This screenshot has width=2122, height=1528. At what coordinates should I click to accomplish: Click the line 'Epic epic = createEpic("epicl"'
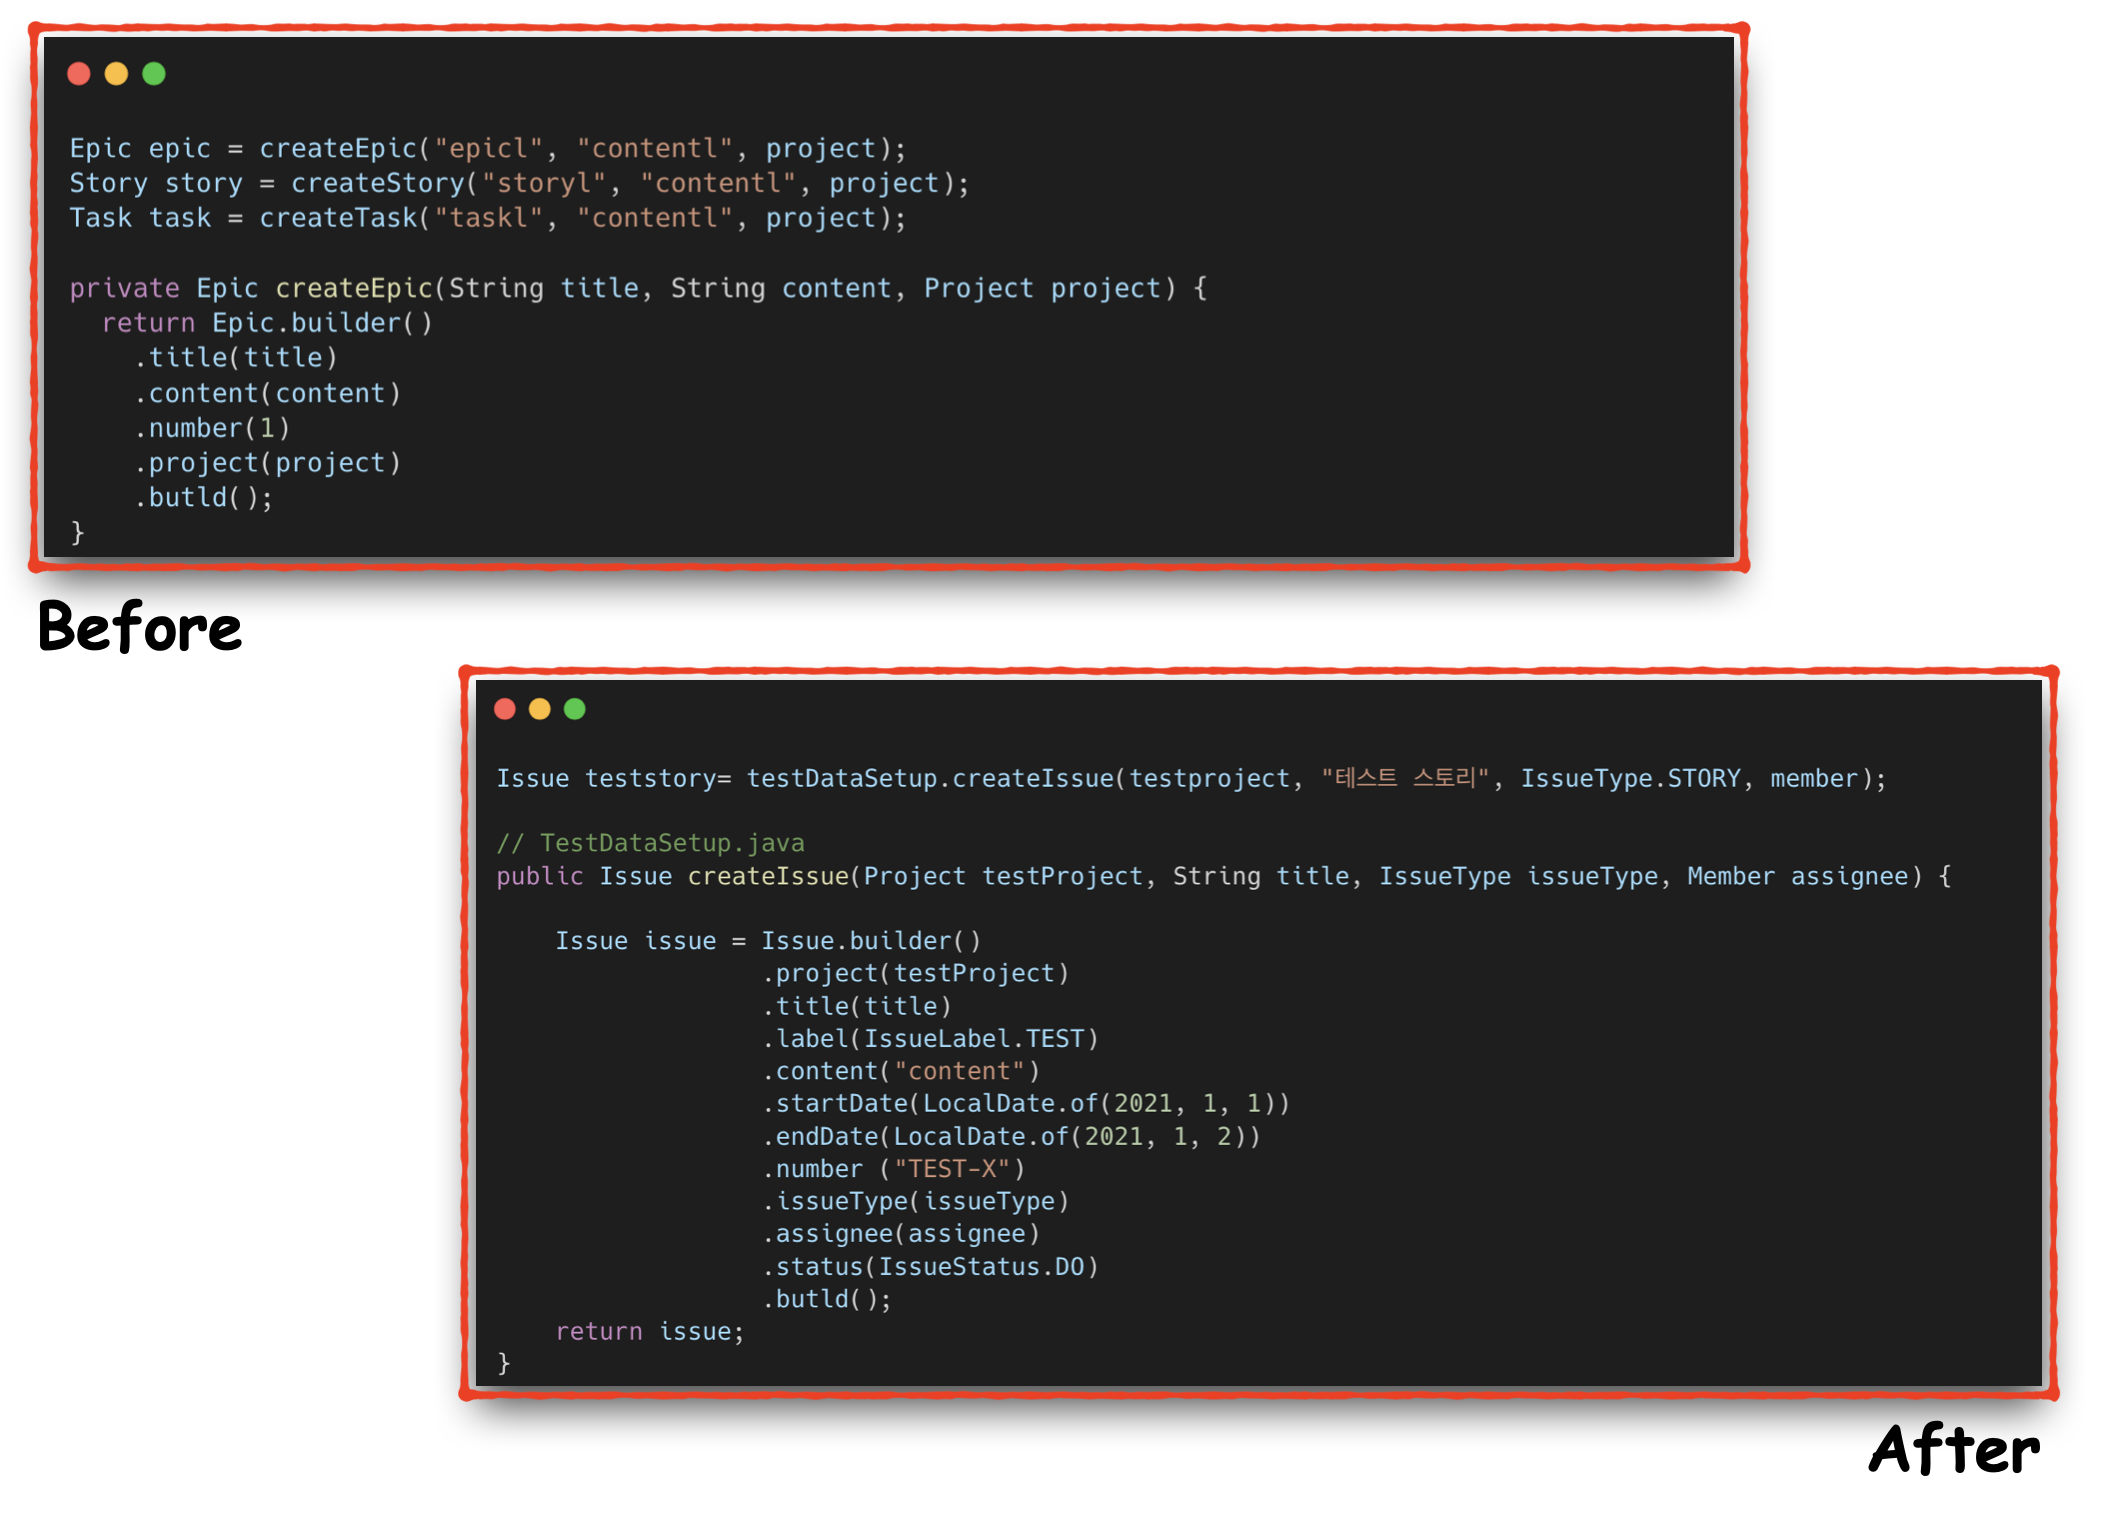click(488, 149)
